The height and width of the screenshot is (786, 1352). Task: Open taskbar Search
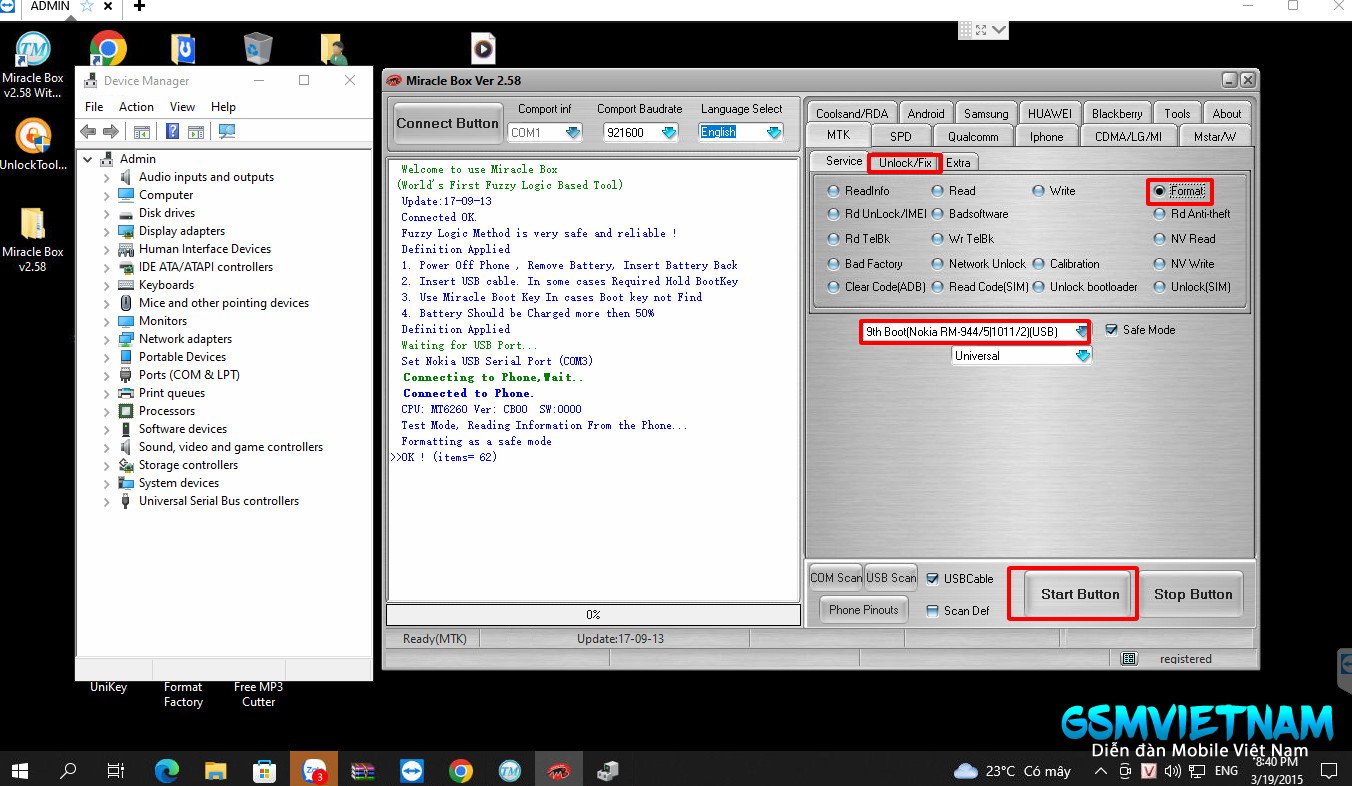pos(68,770)
